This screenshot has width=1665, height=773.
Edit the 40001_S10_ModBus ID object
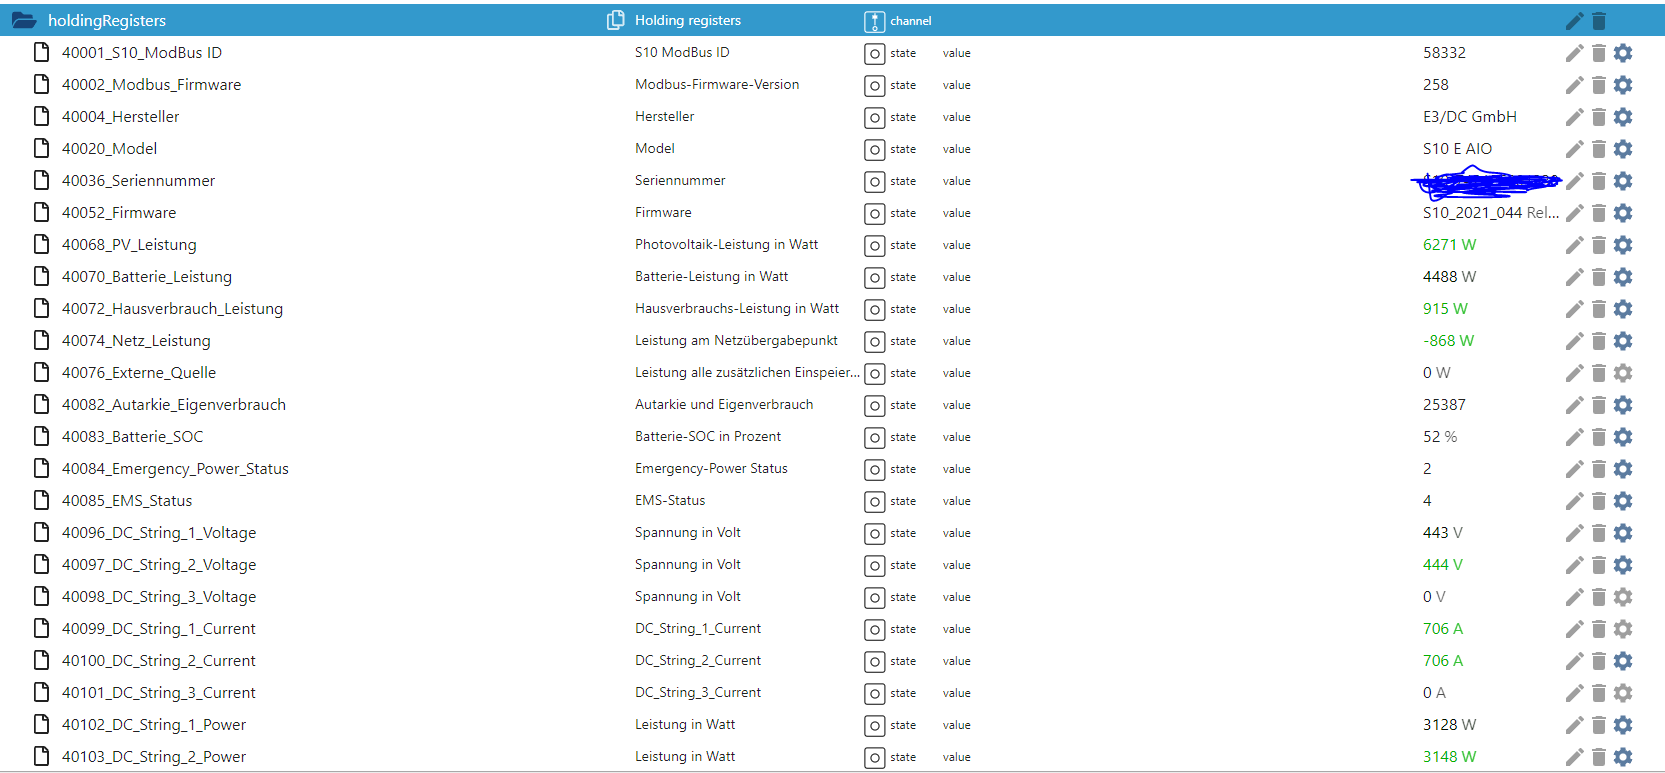(x=1574, y=53)
